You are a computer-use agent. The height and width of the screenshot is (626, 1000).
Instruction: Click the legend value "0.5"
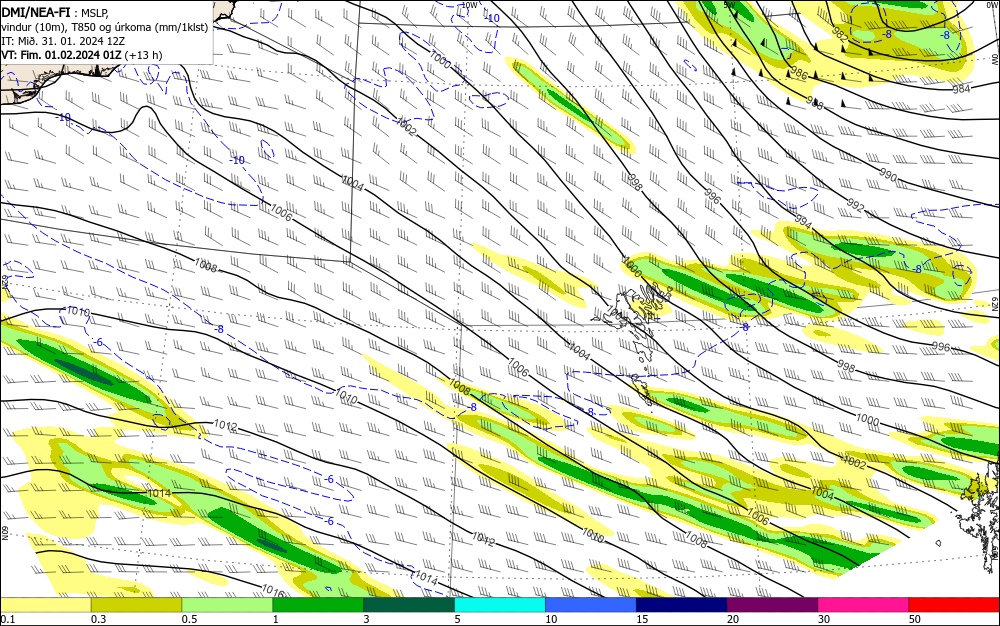click(x=189, y=619)
